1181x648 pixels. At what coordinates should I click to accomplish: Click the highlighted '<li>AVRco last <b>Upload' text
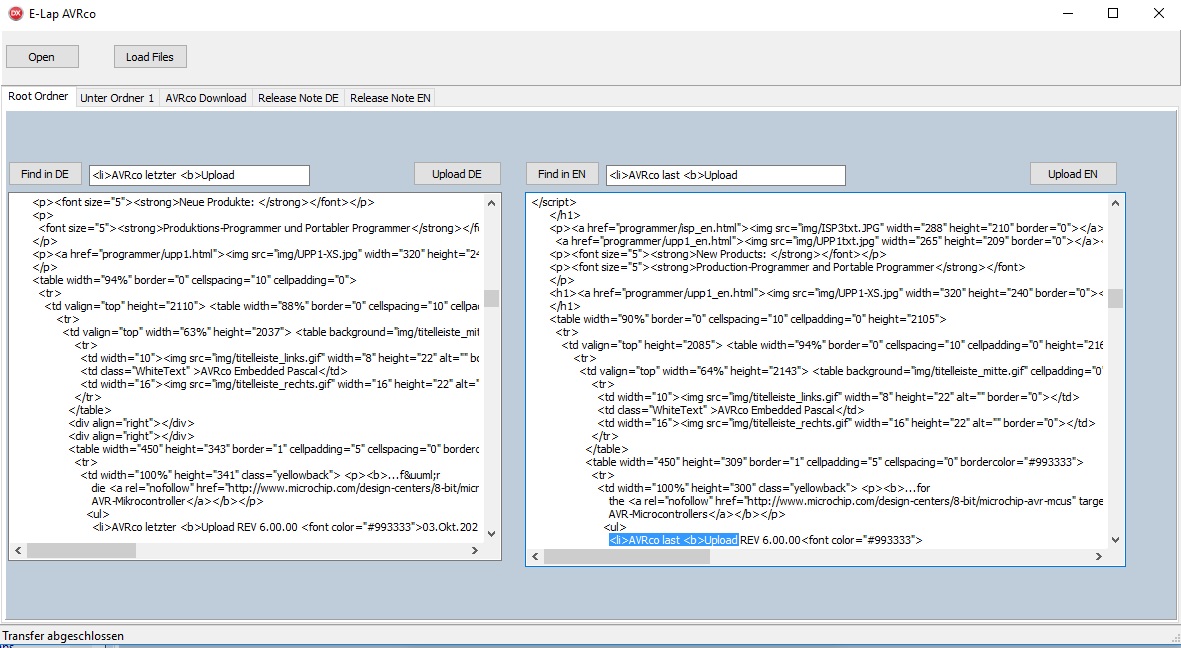coord(673,540)
